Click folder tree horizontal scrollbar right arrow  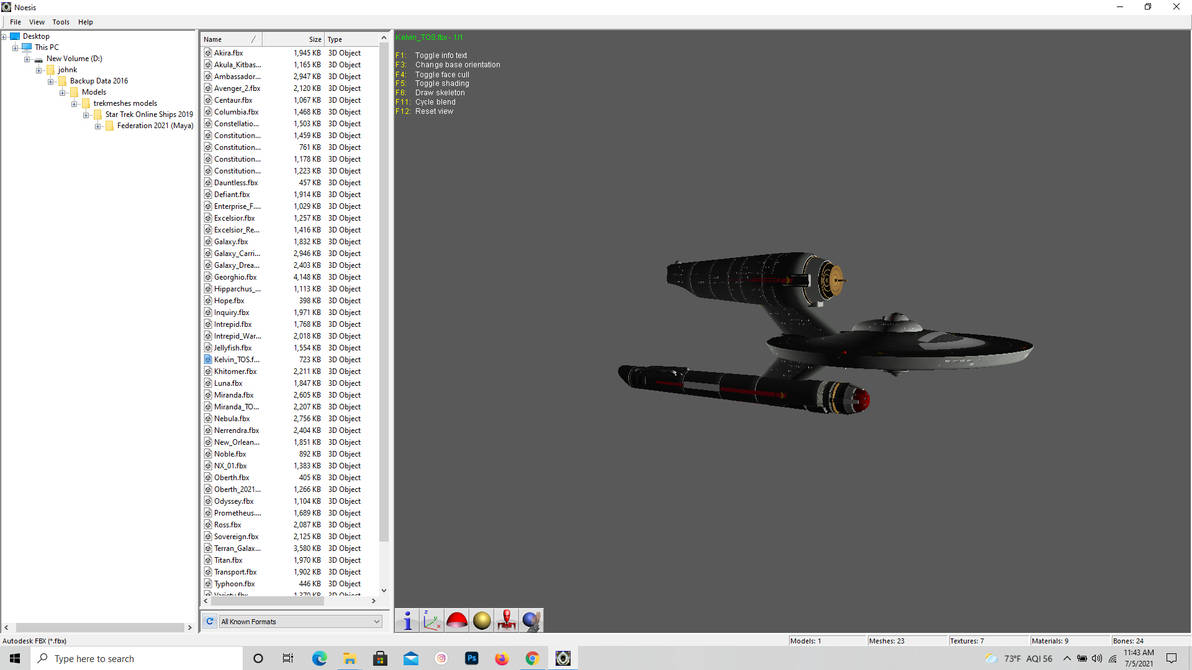189,627
